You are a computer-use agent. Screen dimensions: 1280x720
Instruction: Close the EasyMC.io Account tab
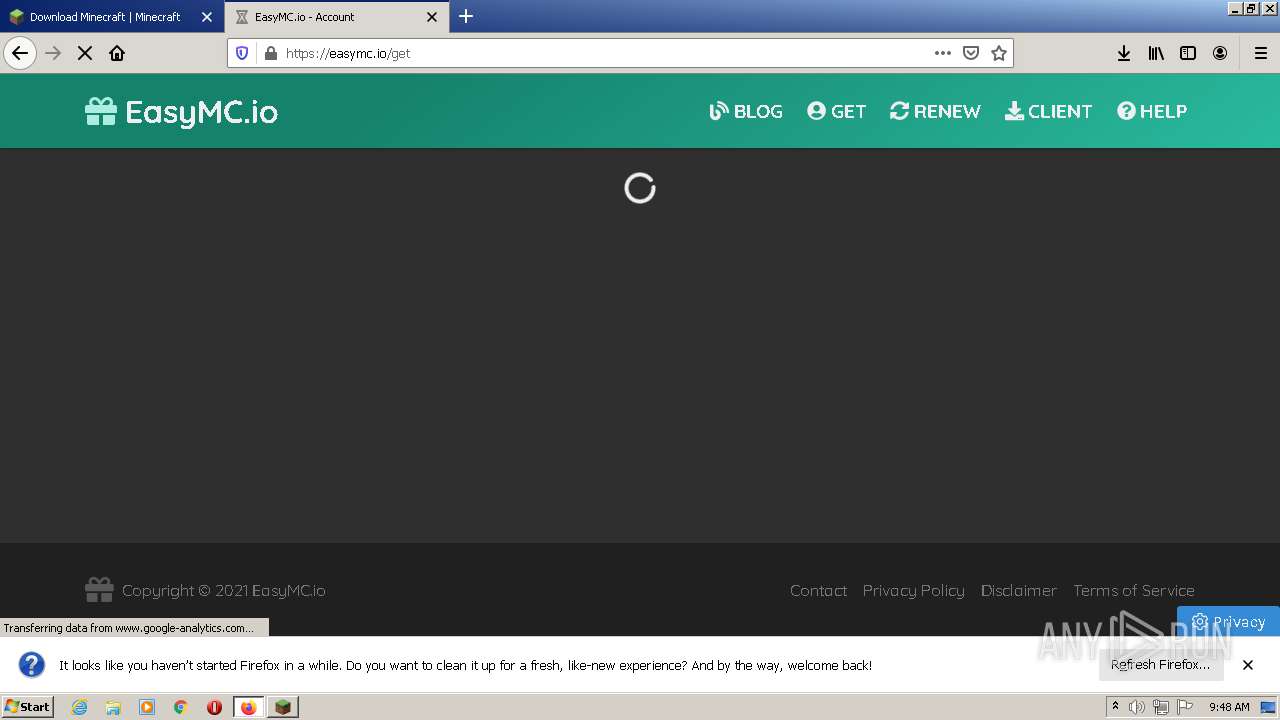(x=432, y=17)
